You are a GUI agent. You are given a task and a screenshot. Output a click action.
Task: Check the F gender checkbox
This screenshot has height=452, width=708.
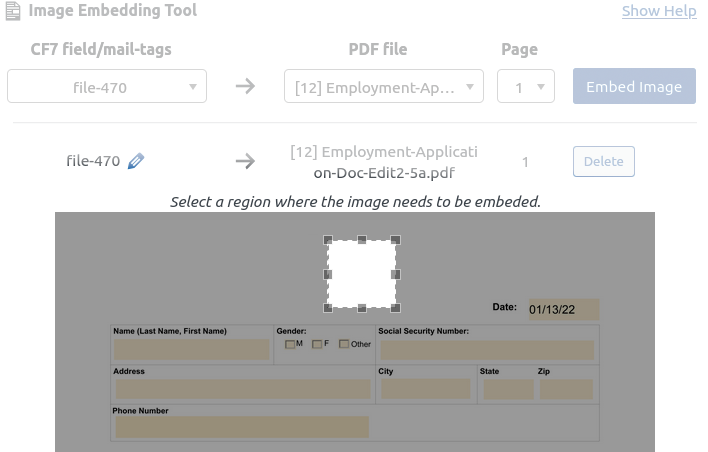point(317,345)
